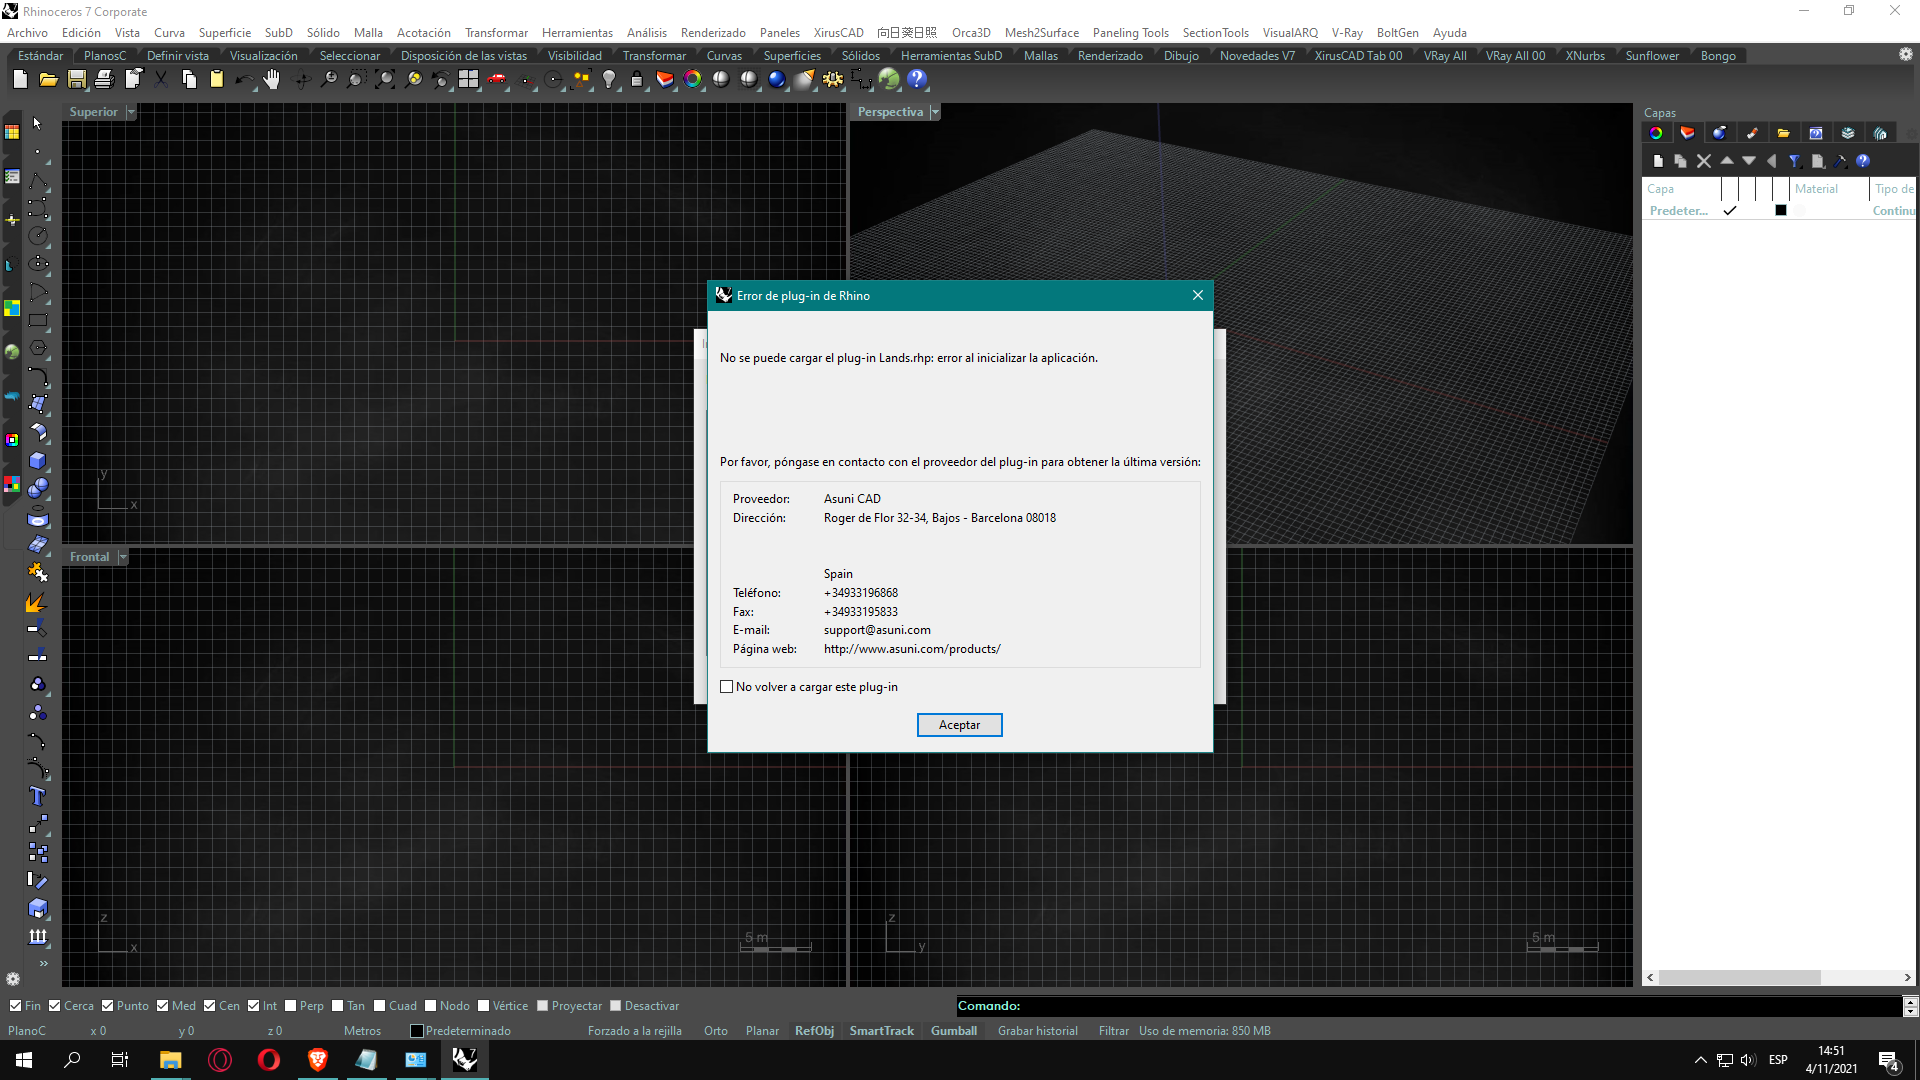Open the Frontal viewport dropdown arrow
The height and width of the screenshot is (1080, 1920).
tap(123, 557)
